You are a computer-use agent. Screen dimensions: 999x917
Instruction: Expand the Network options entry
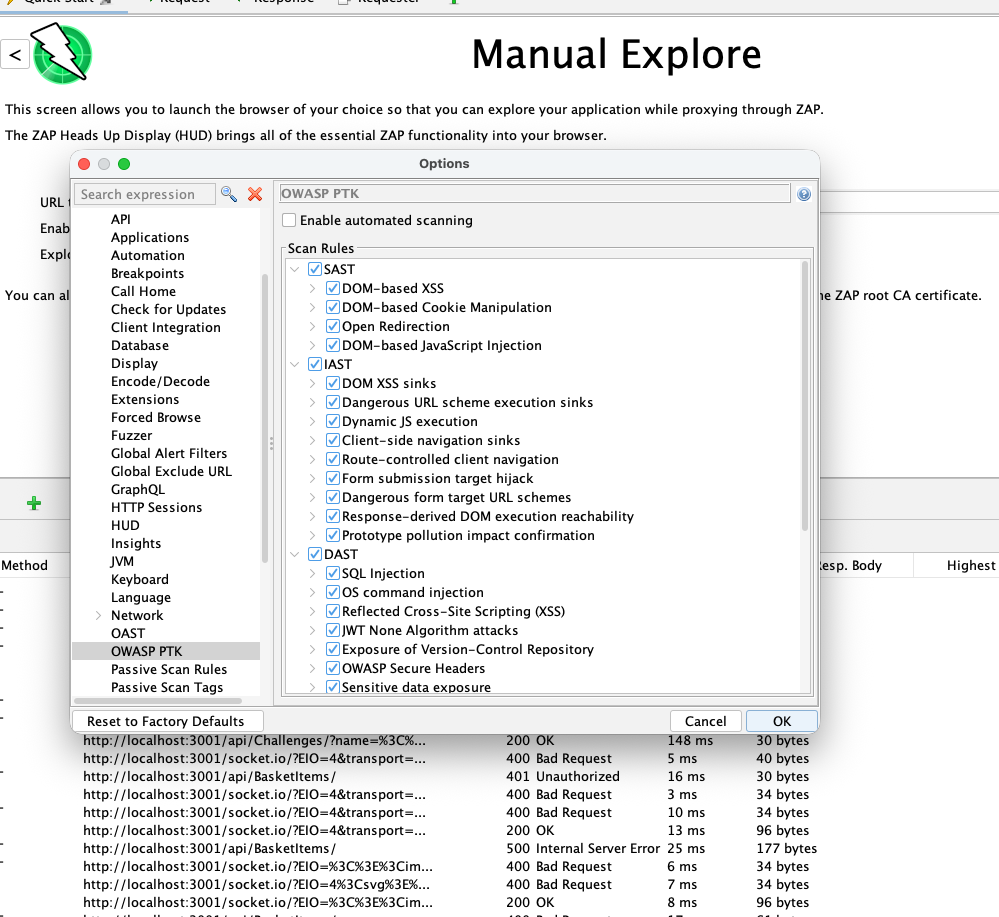100,615
